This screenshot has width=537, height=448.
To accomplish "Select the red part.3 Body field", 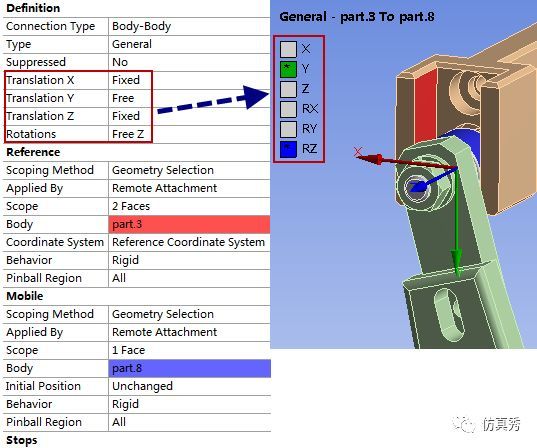I will pyautogui.click(x=189, y=224).
